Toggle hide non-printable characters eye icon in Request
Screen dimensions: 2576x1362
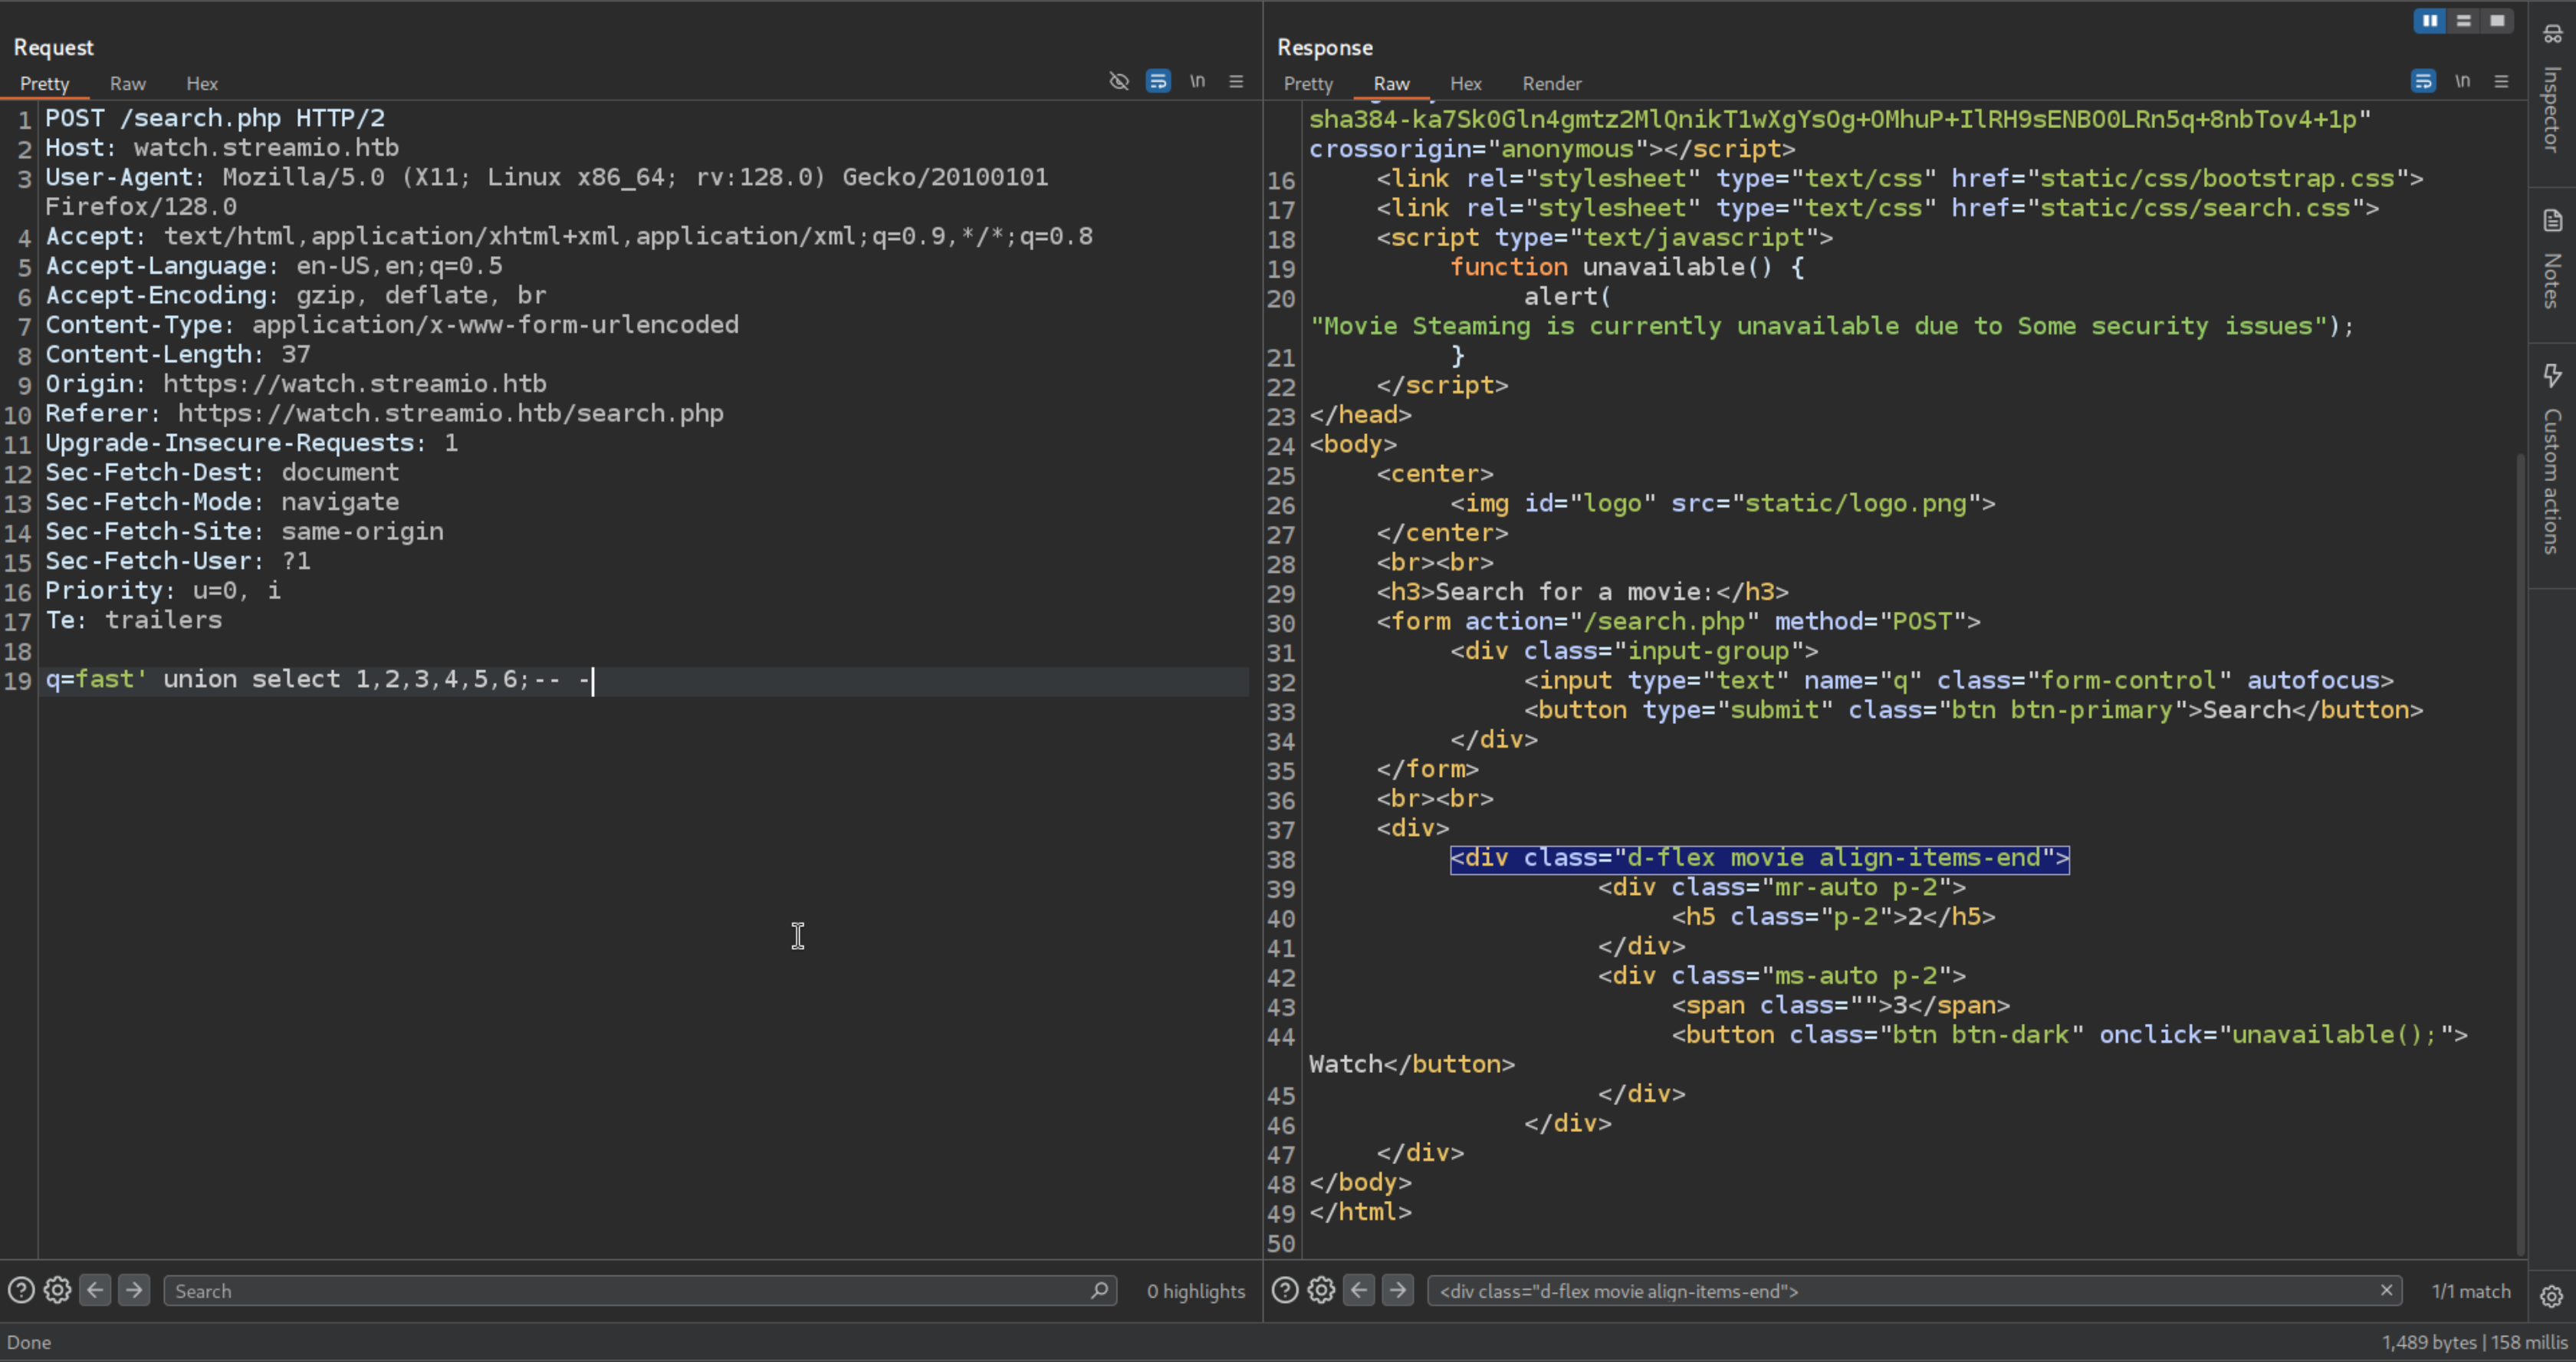1119,81
